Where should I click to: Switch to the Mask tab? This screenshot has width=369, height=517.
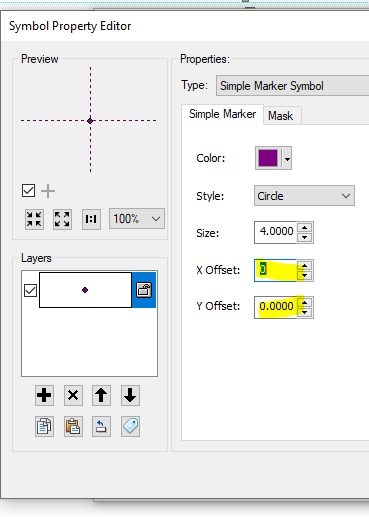[x=281, y=116]
